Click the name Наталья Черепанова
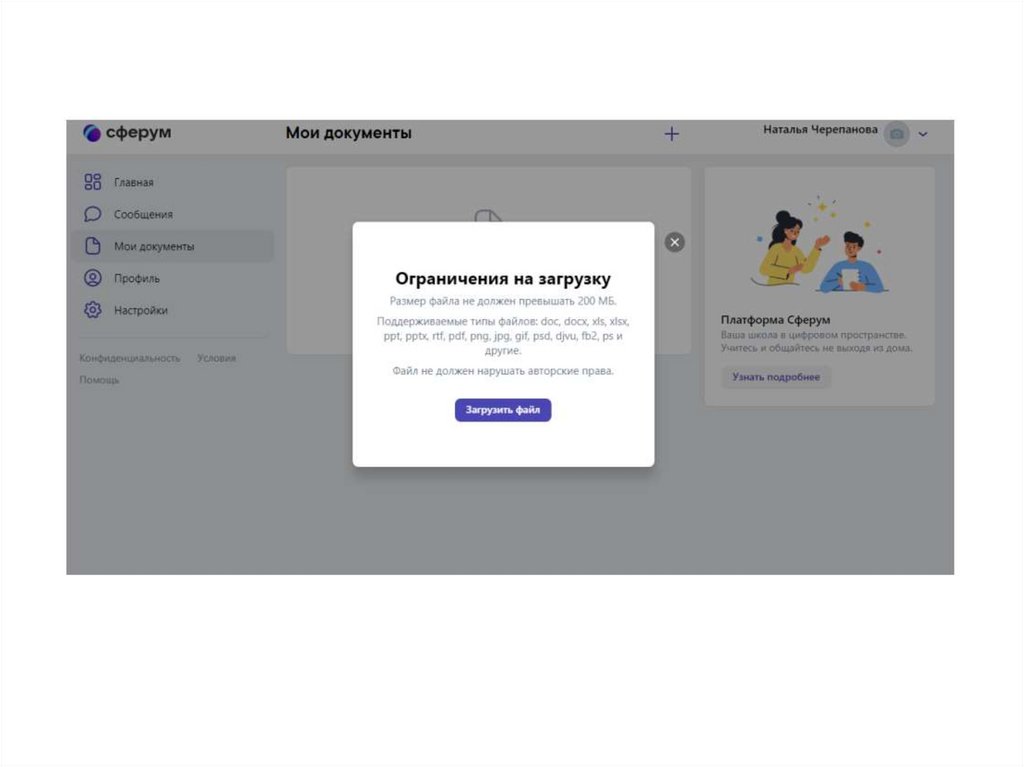Viewport: 1024px width, 767px height. point(820,129)
